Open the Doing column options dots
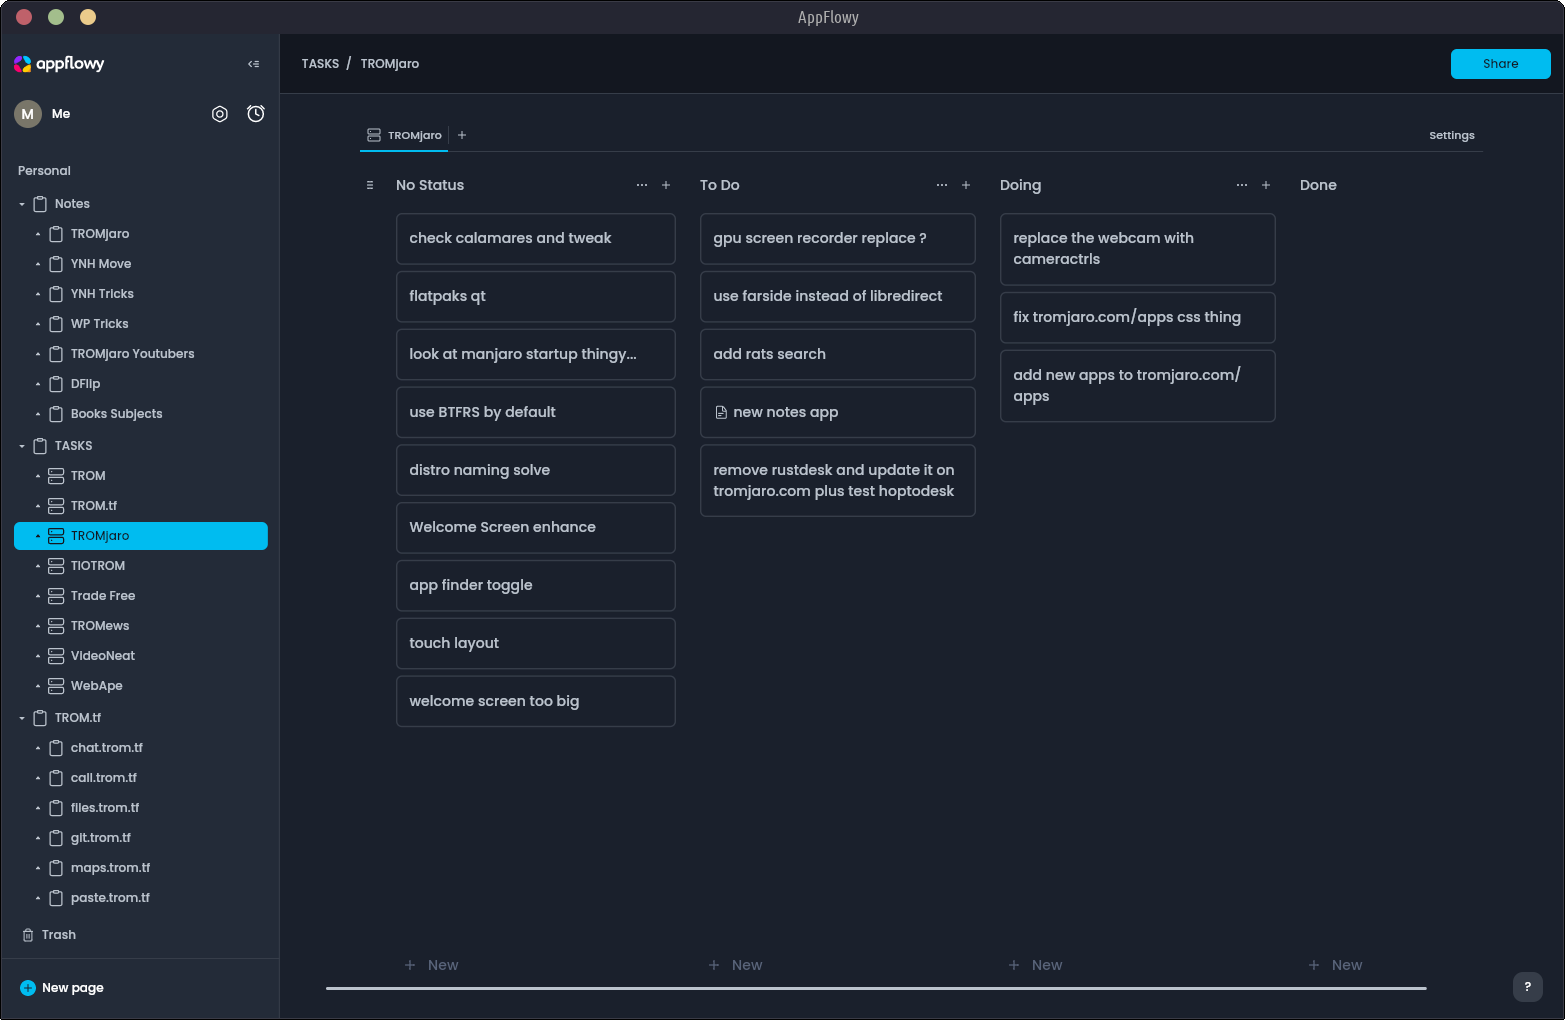 pos(1242,185)
